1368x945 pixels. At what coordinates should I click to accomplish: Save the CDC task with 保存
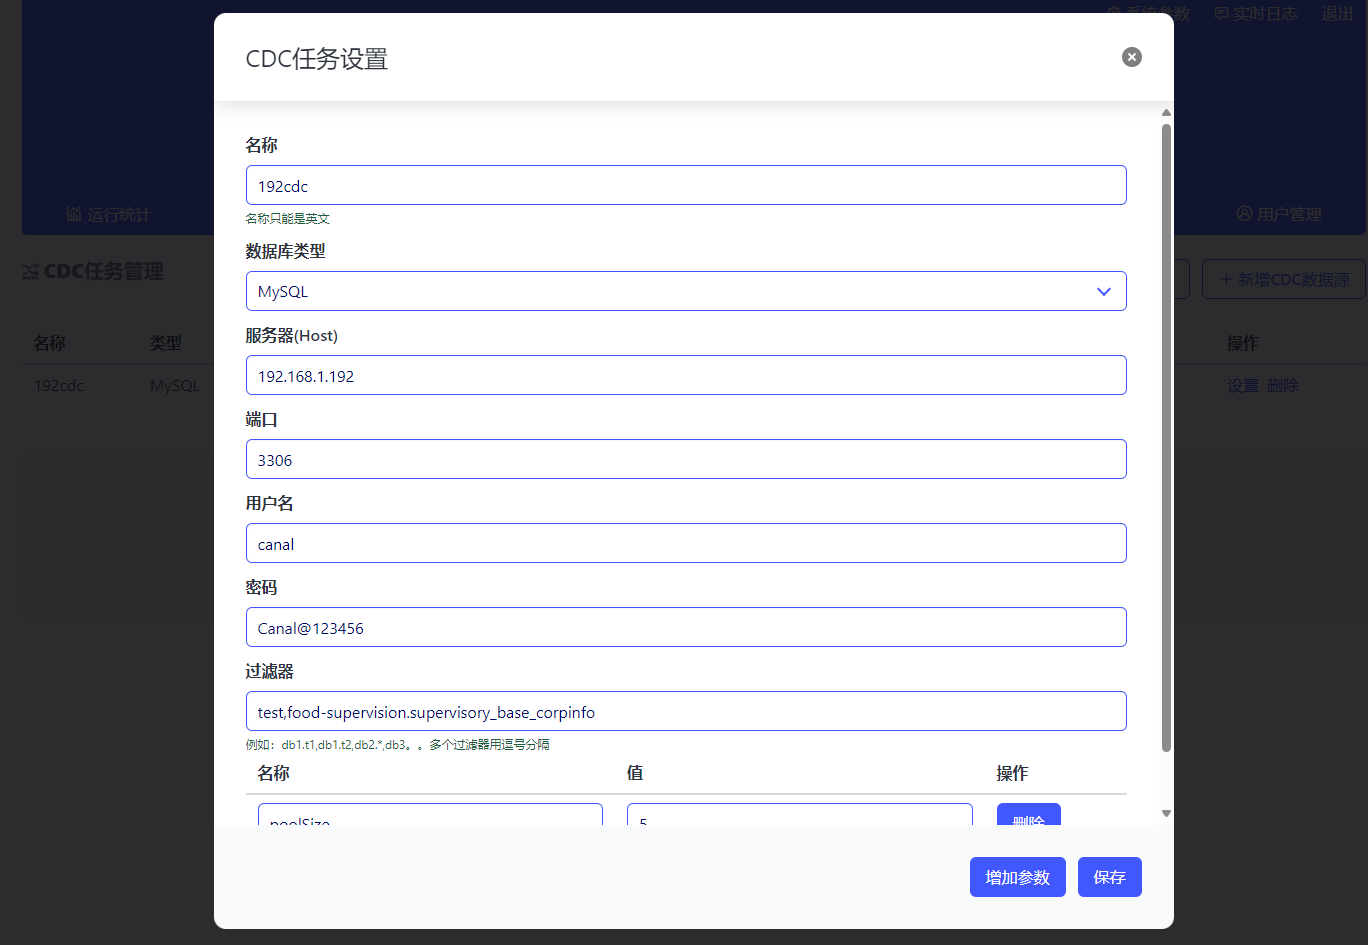pyautogui.click(x=1109, y=877)
